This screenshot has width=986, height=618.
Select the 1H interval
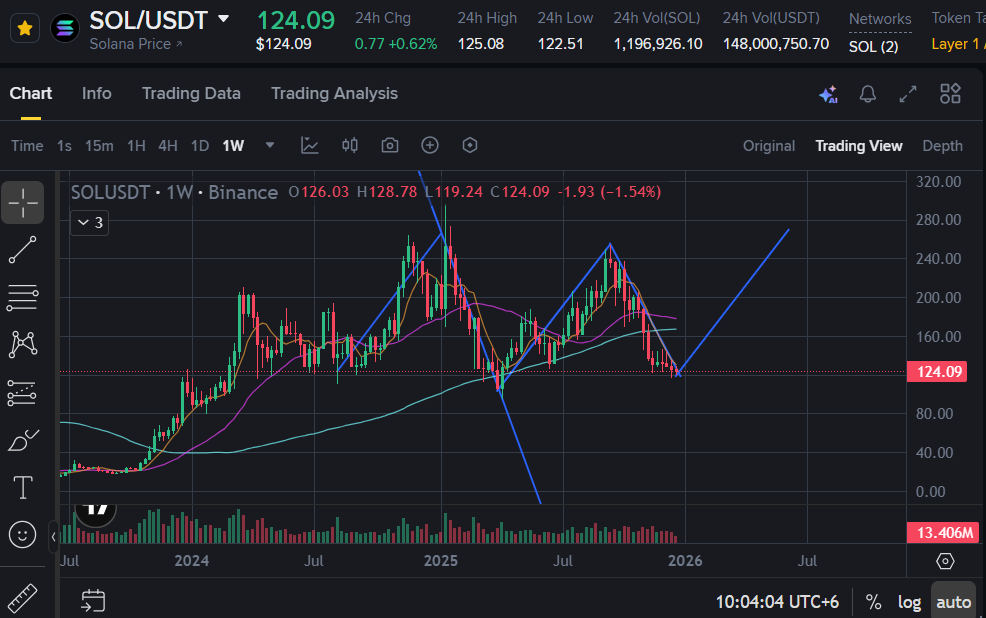point(136,146)
